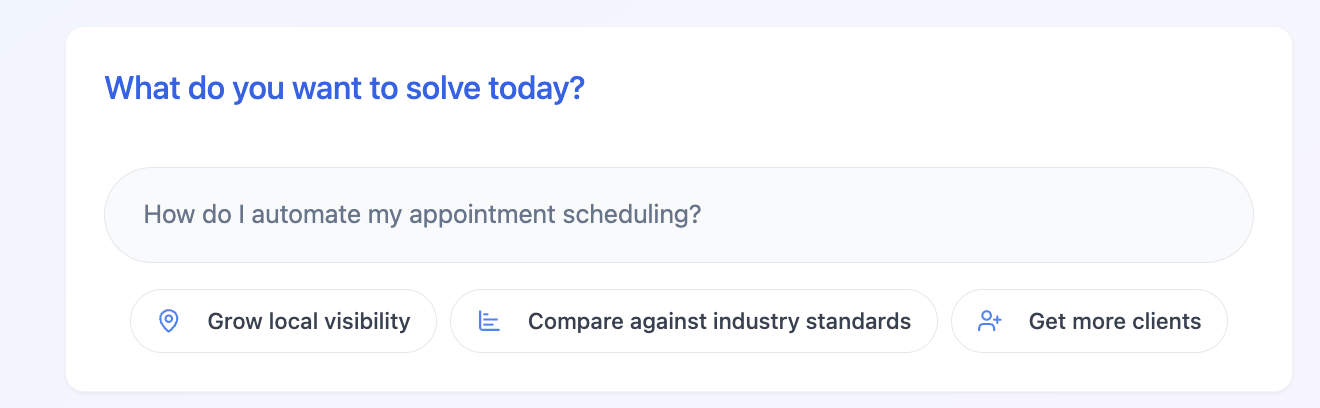Click the "What do you want to solve today?" heading
This screenshot has width=1320, height=408.
pyautogui.click(x=344, y=89)
